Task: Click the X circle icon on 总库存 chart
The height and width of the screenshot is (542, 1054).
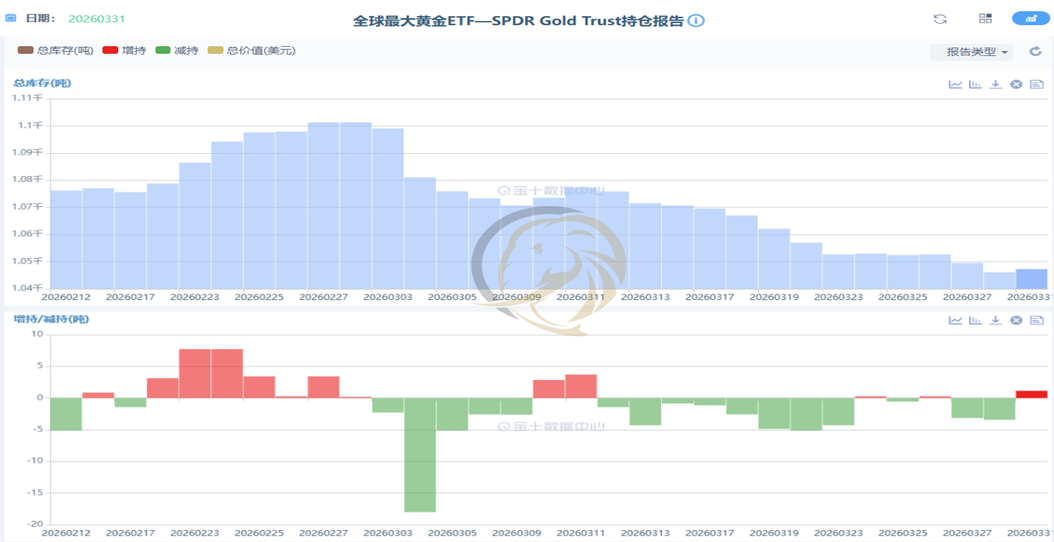Action: click(1016, 84)
